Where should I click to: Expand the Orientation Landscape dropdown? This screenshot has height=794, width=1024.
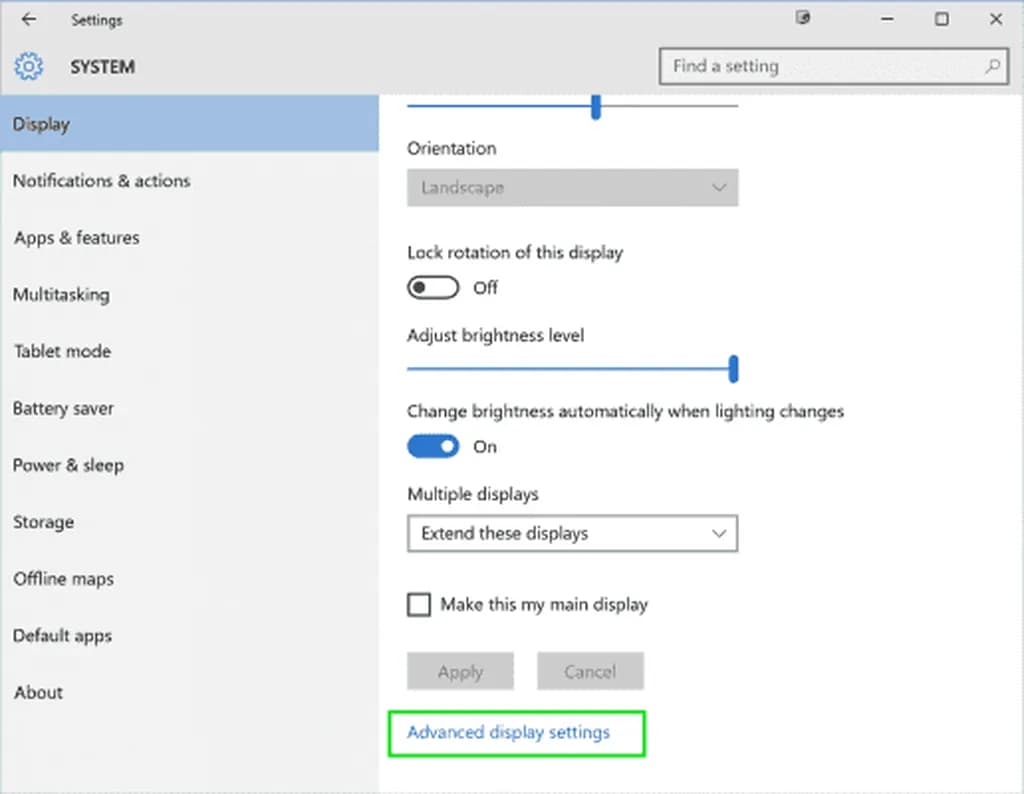click(x=572, y=188)
